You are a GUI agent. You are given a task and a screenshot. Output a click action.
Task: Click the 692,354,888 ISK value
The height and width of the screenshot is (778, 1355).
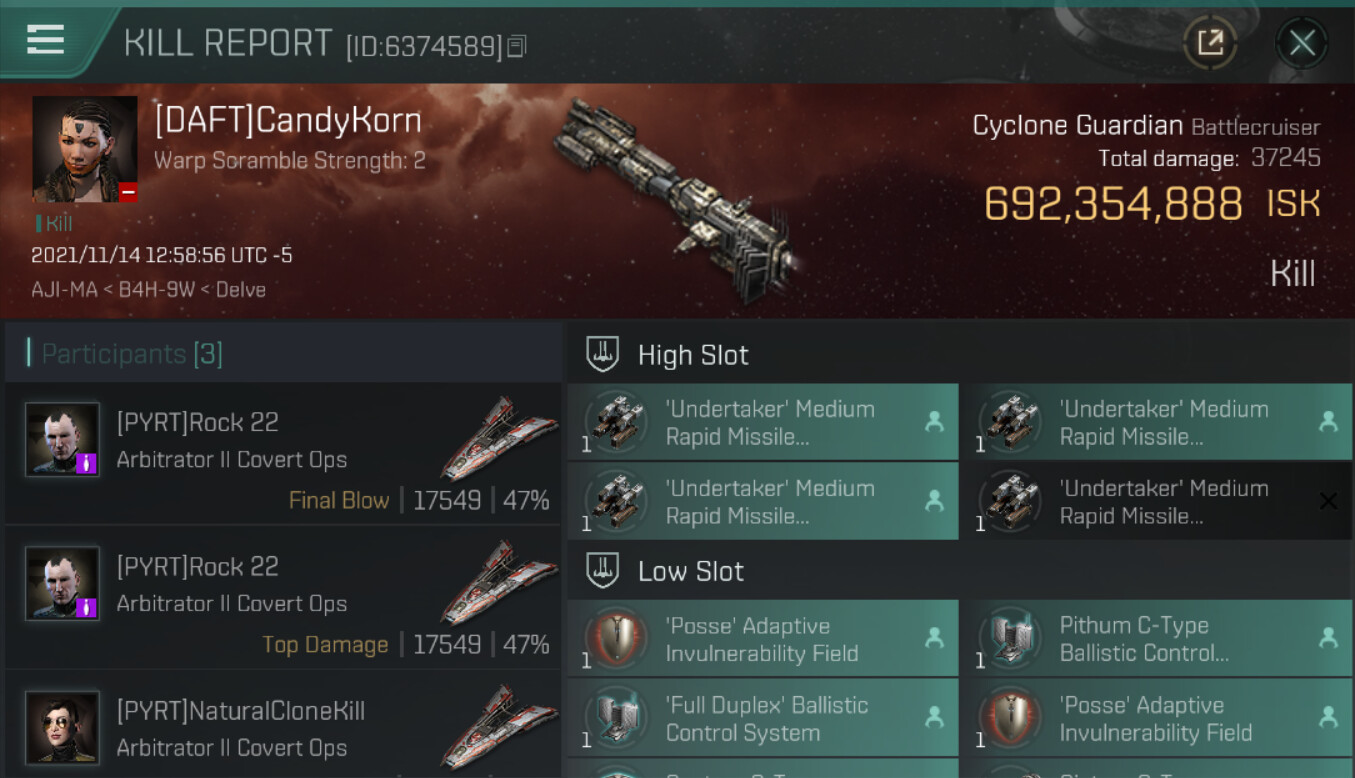[1152, 204]
